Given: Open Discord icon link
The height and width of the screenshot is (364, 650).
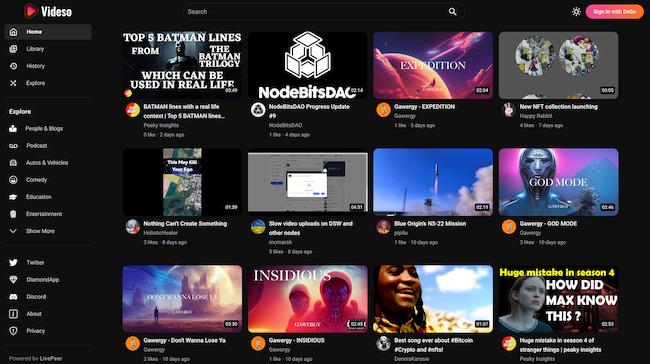Looking at the screenshot, I should click(x=13, y=297).
